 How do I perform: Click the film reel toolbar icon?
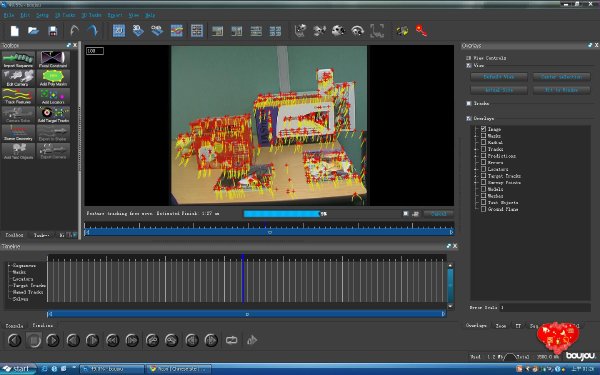(338, 31)
